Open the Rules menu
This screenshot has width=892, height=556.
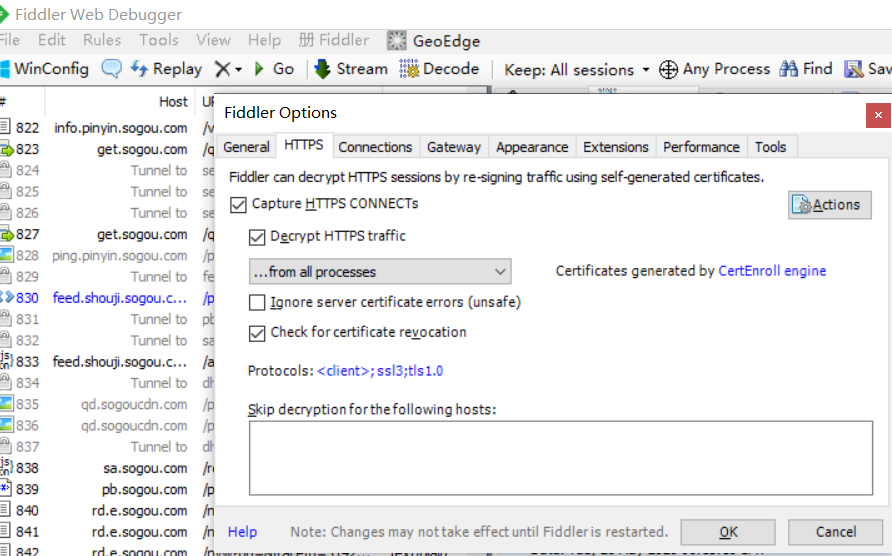coord(102,40)
